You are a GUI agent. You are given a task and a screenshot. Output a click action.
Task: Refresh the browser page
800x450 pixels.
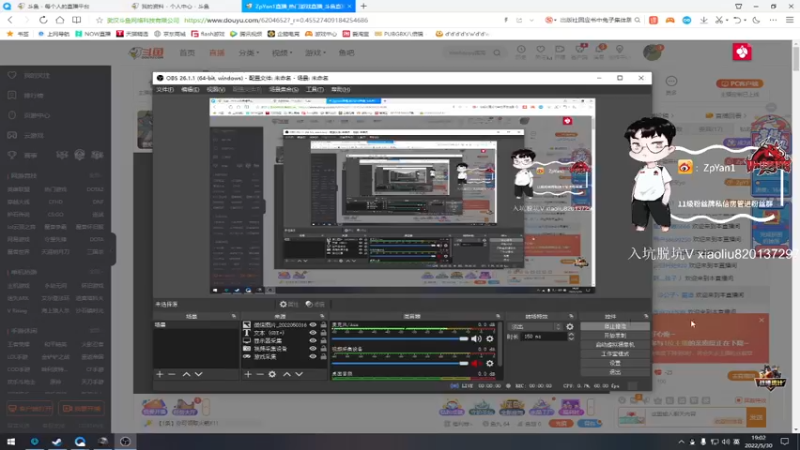(43, 20)
